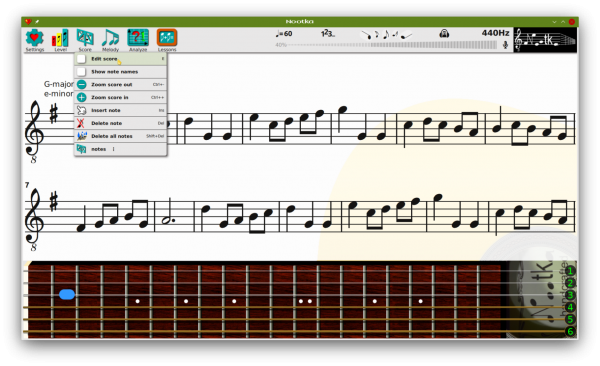Click the 440Hz tuning label

pos(496,33)
